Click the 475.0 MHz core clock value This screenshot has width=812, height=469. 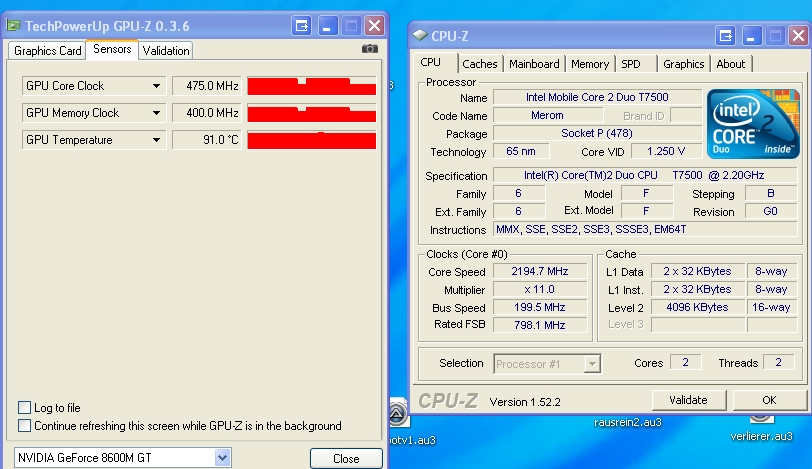click(207, 86)
